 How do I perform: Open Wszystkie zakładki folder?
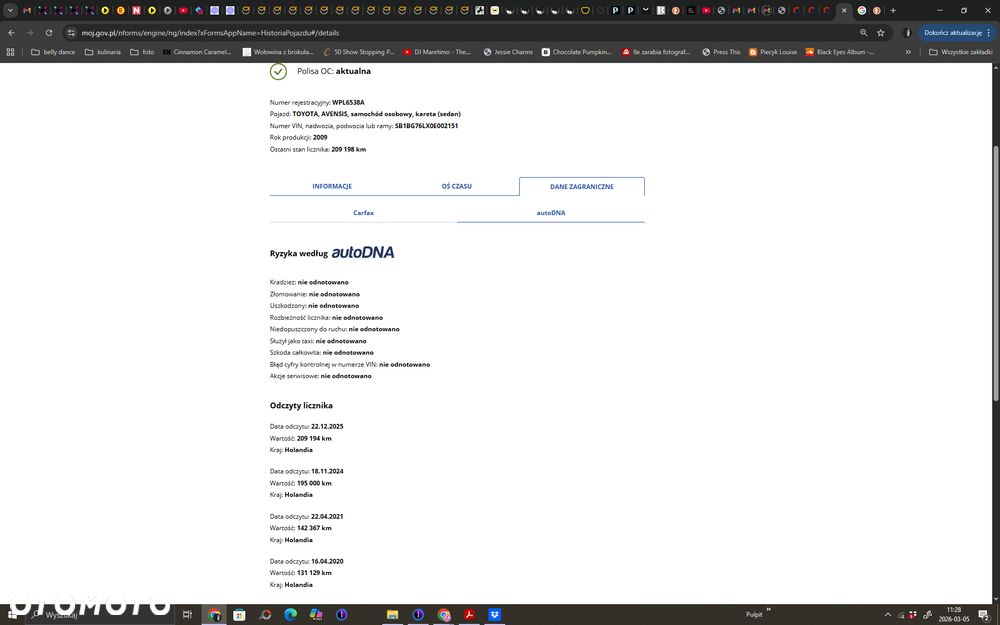pos(960,52)
